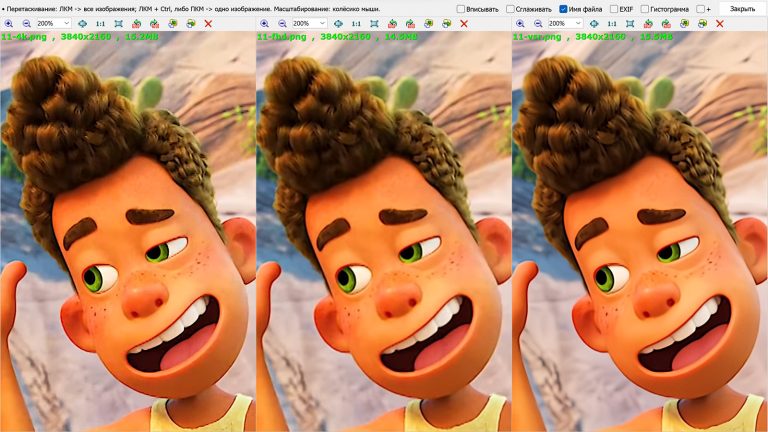Screen dimensions: 768x432
Task: Fit 11-4k.png to the window frame
Action: [119, 24]
